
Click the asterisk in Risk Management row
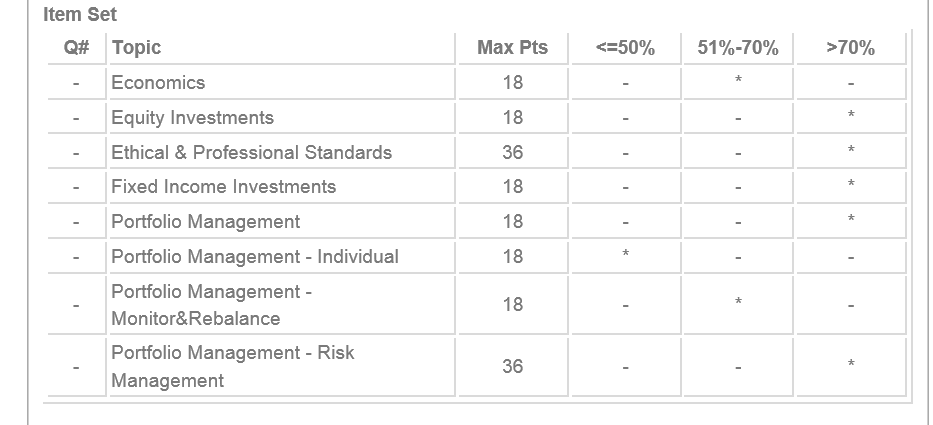(x=851, y=366)
